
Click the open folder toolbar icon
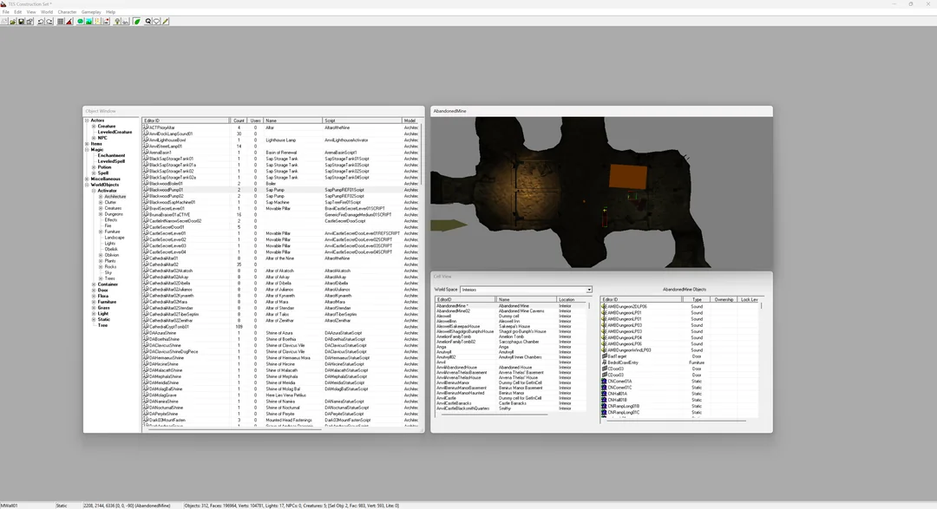[x=13, y=22]
